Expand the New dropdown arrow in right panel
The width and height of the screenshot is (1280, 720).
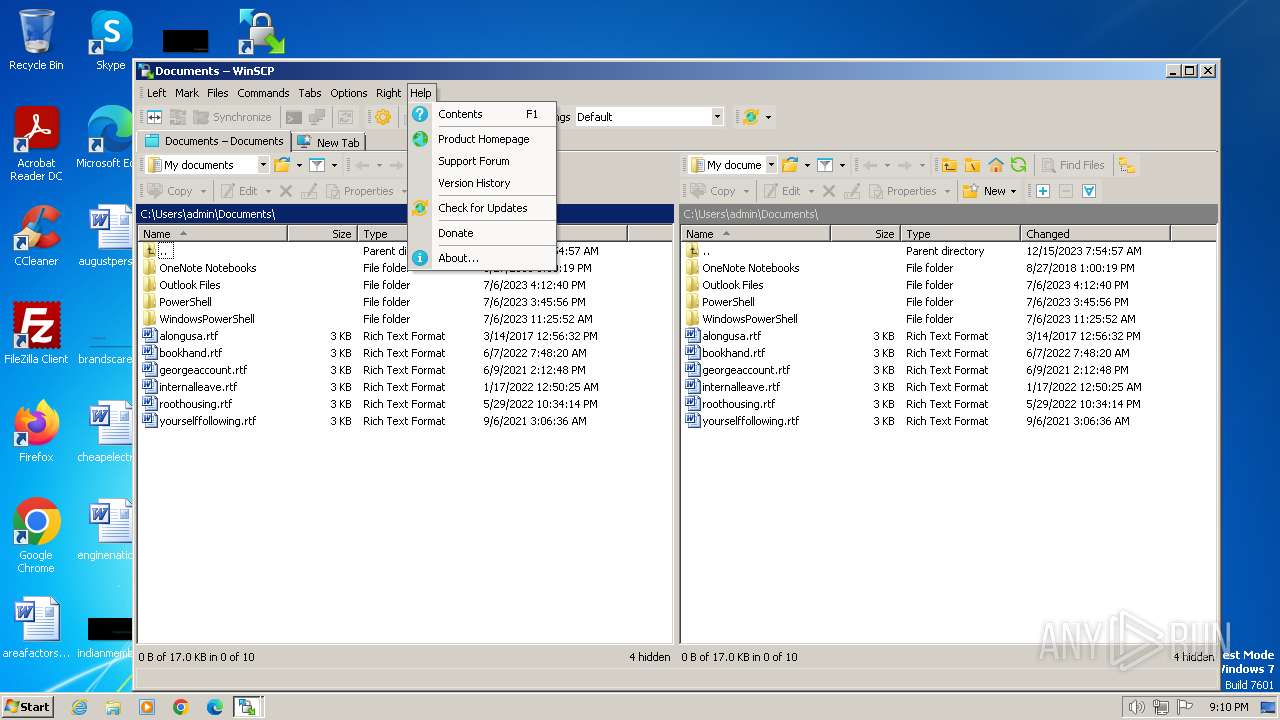(x=1013, y=191)
